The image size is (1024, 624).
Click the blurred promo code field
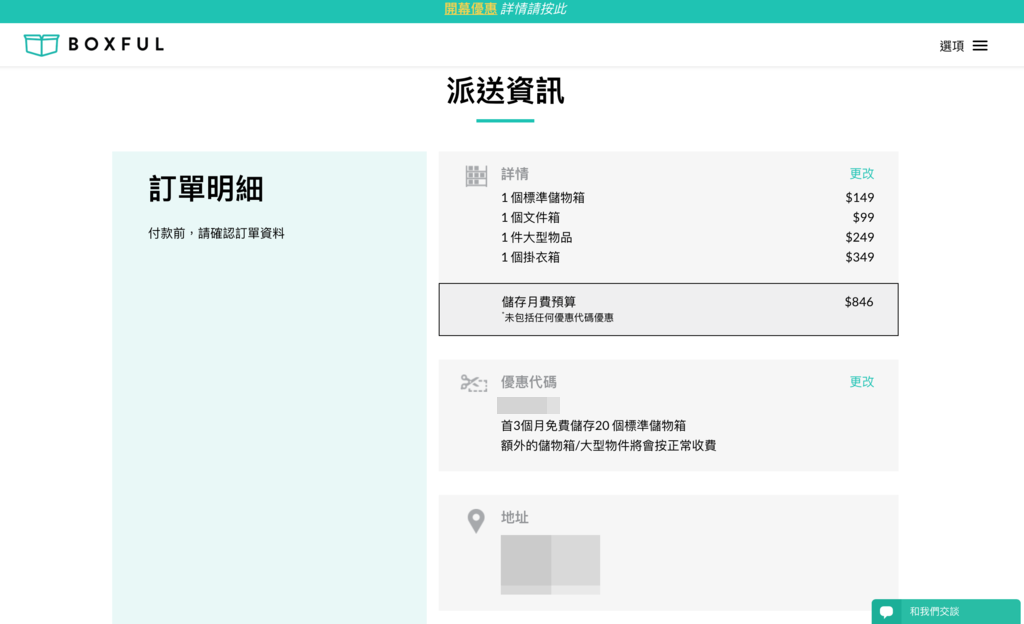click(x=527, y=404)
